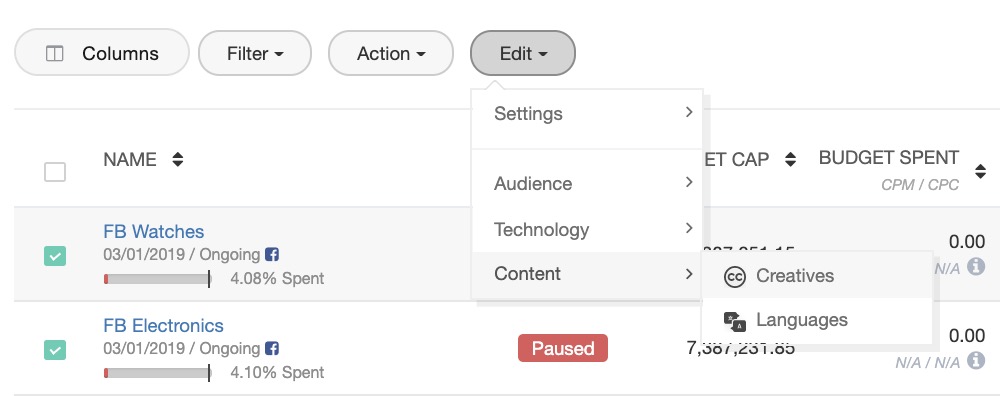Expand the Settings submenu
Screen dimensions: 1000x396
point(587,114)
